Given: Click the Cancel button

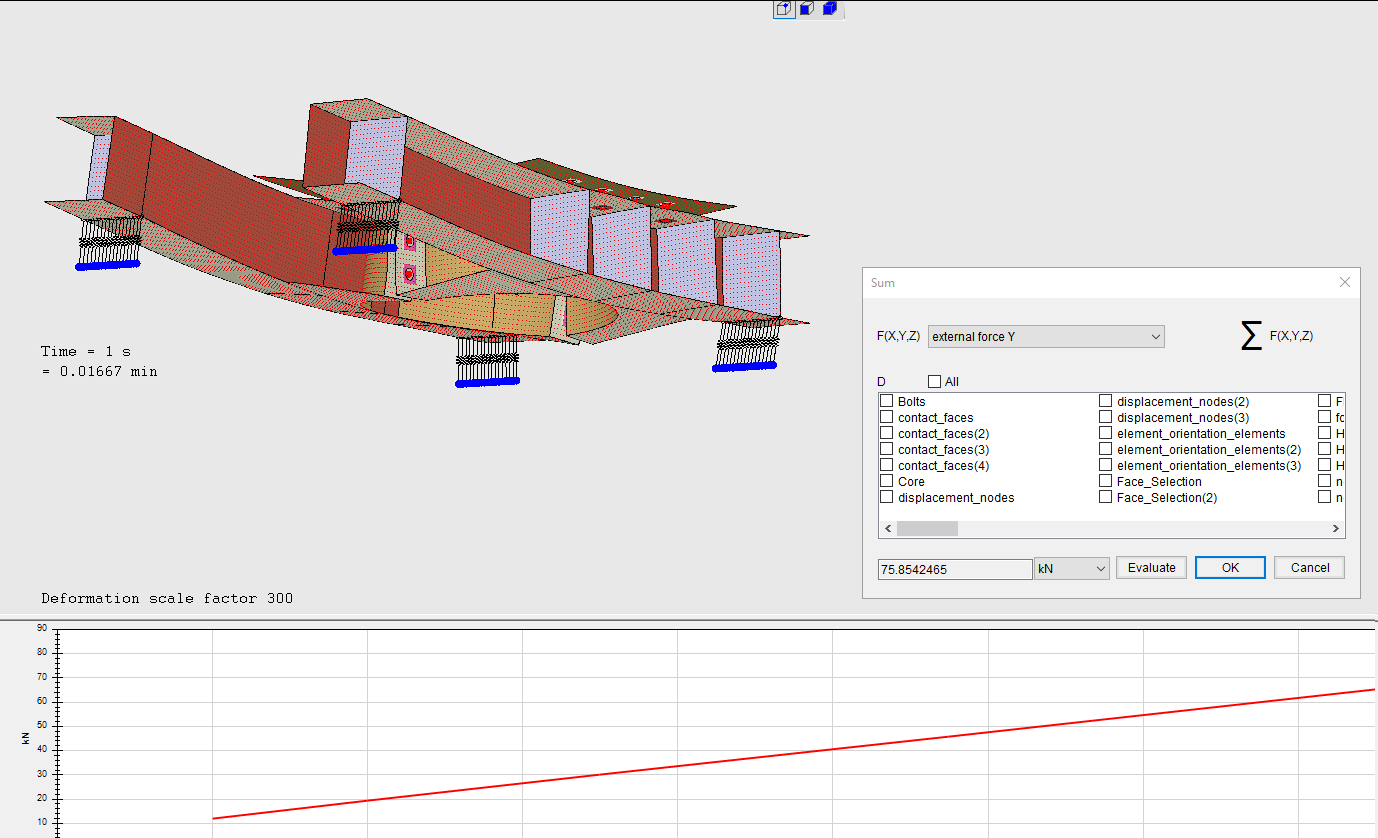Looking at the screenshot, I should pos(1309,568).
